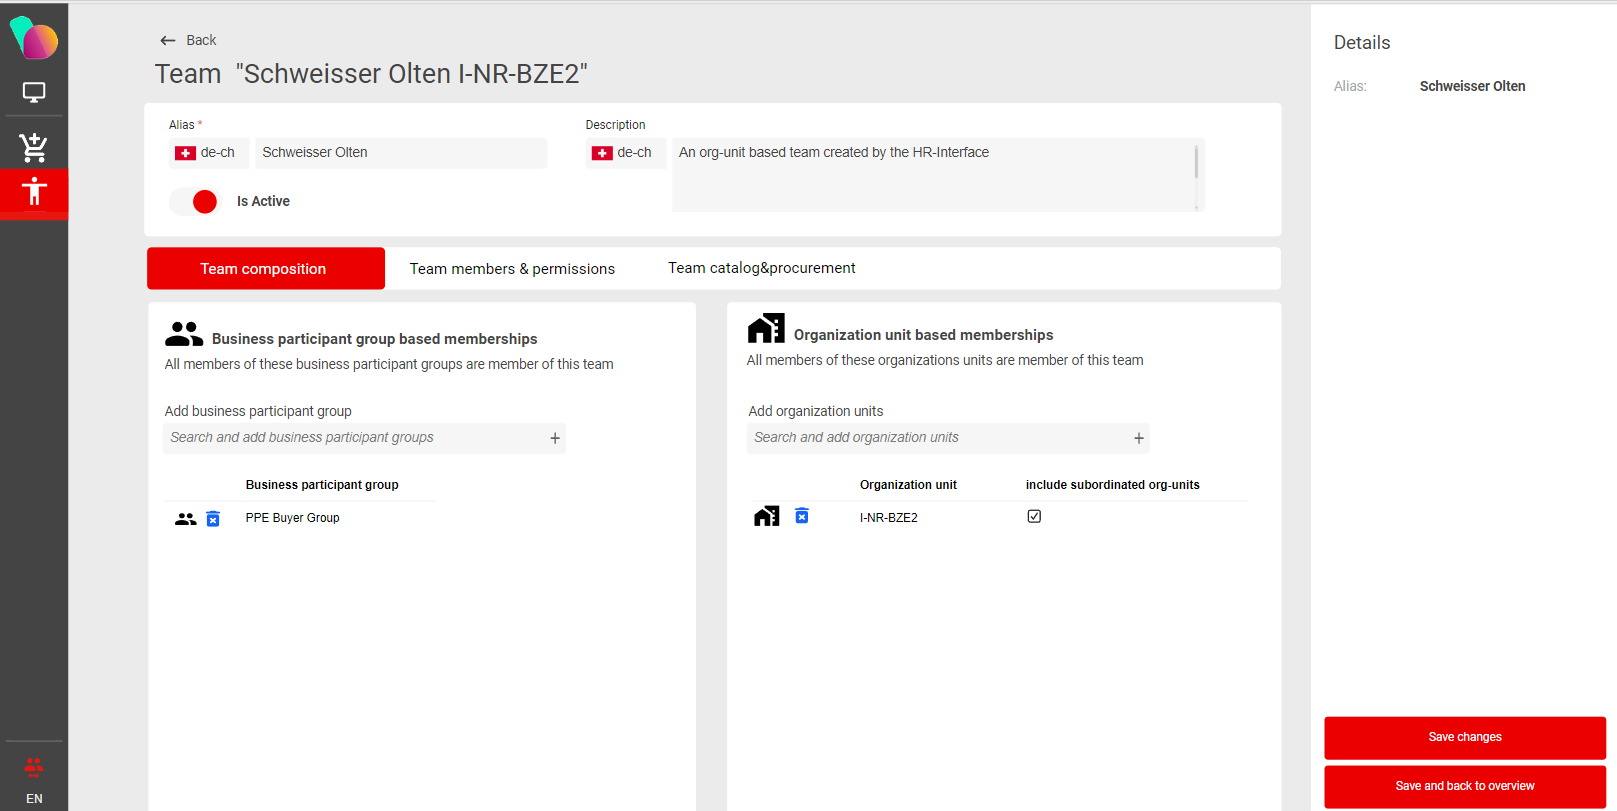The height and width of the screenshot is (811, 1617).
Task: Click the back arrow icon
Action: (168, 41)
